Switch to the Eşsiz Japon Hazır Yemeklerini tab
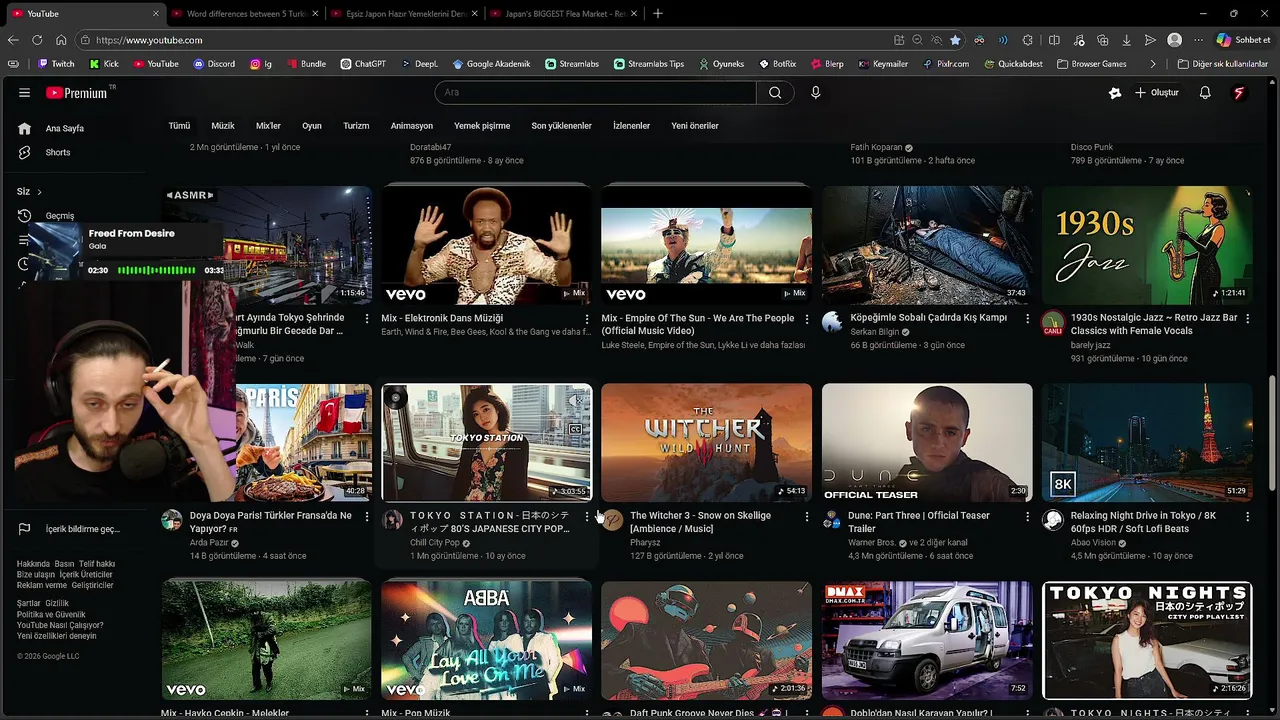 404,14
